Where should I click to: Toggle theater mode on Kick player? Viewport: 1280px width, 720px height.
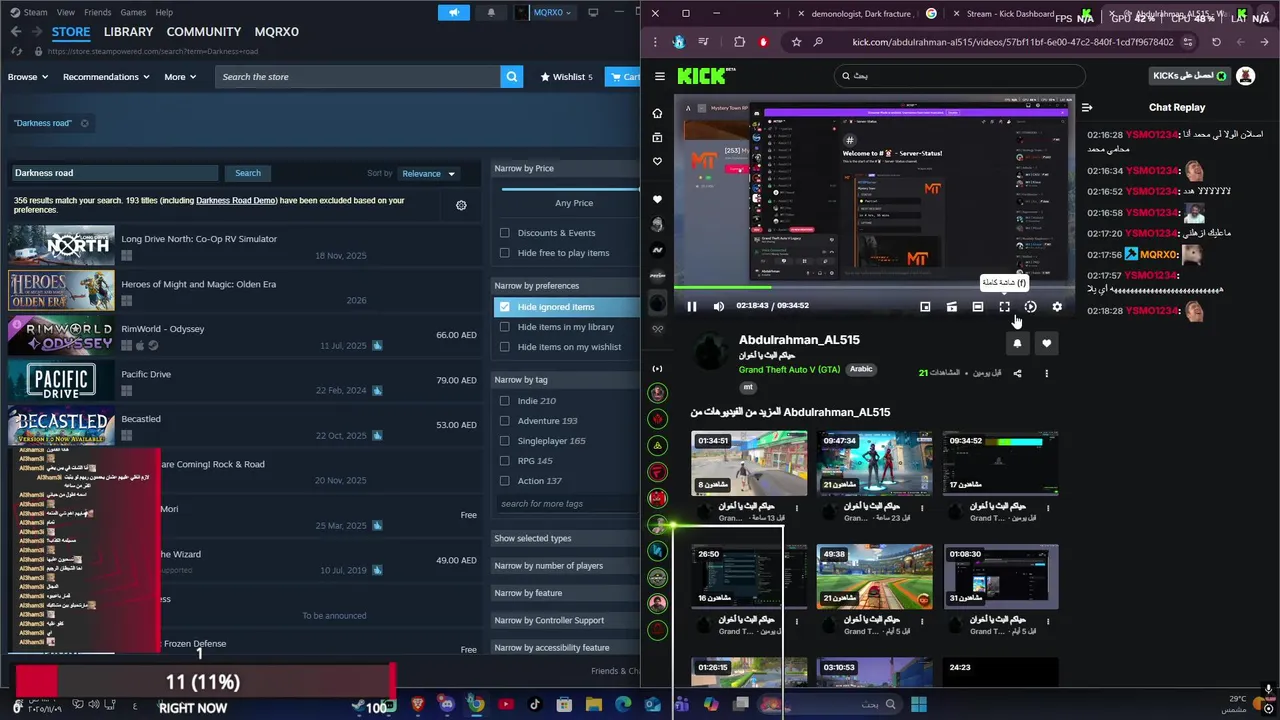[x=978, y=307]
